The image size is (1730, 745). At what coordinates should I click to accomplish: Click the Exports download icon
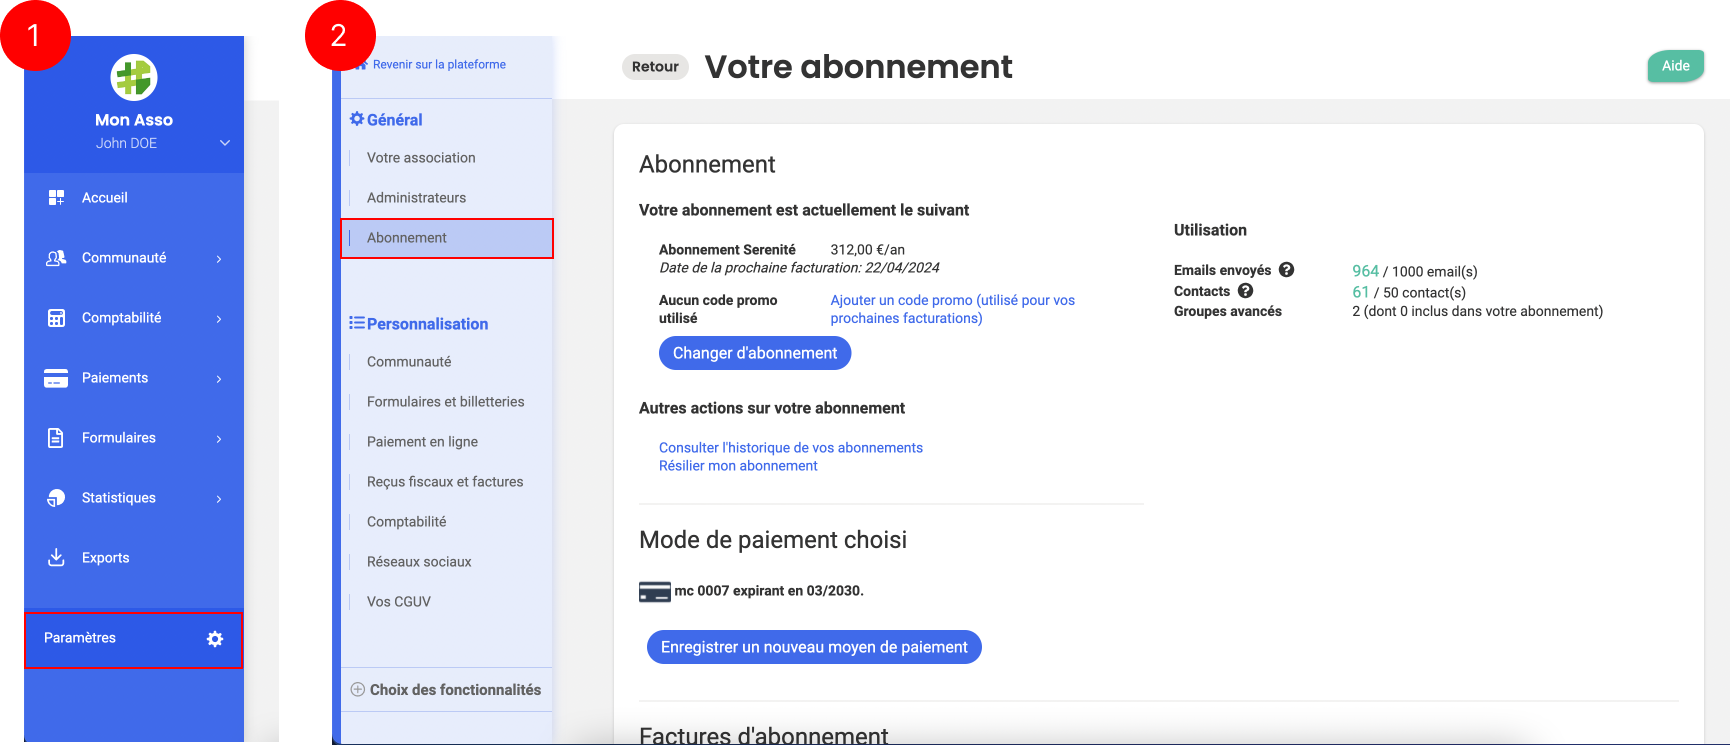(x=56, y=558)
